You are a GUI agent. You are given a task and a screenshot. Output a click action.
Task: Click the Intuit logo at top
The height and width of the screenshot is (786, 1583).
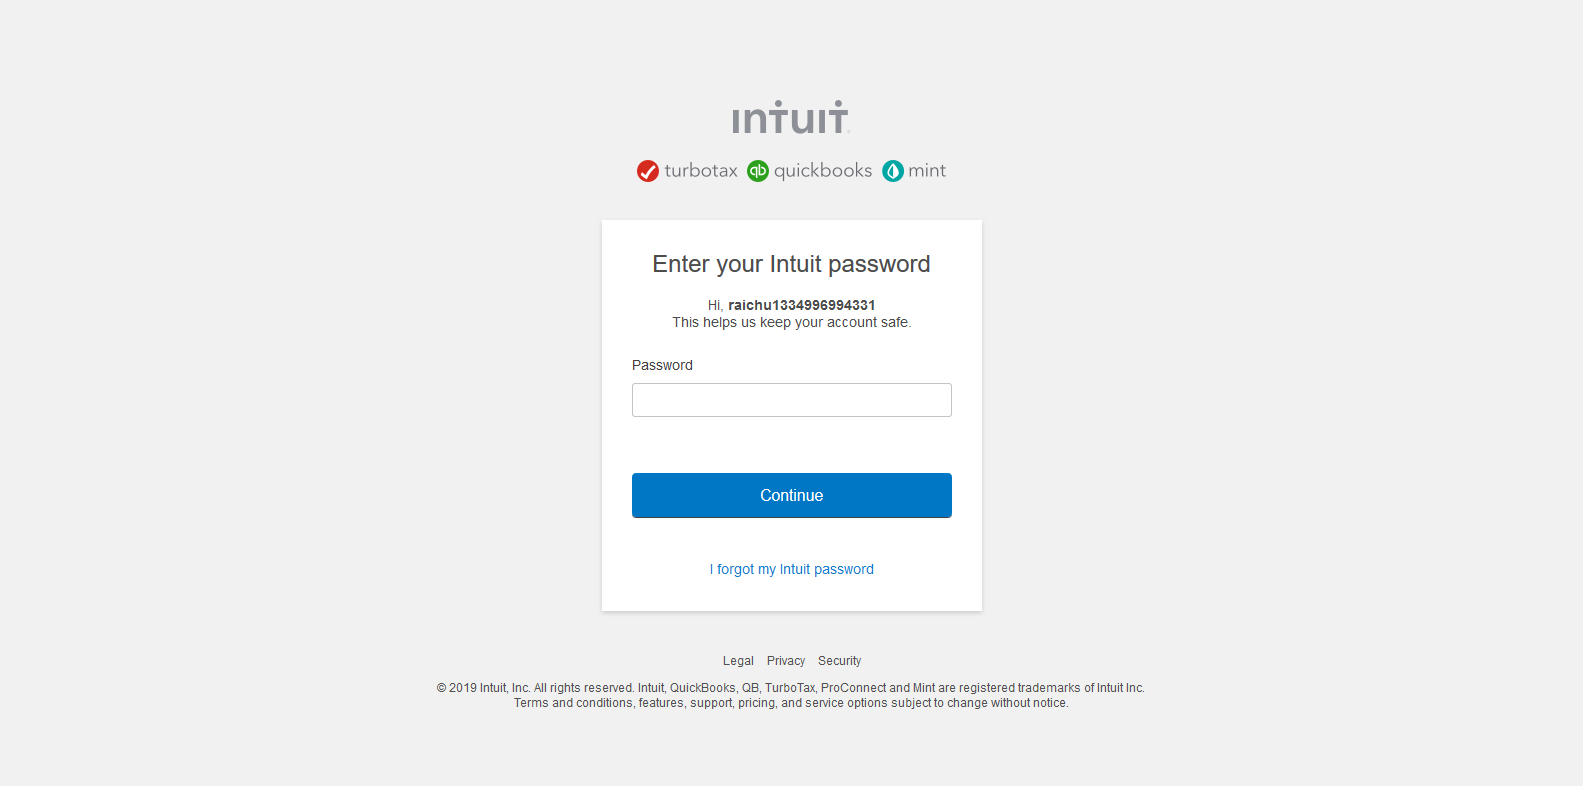tap(791, 117)
